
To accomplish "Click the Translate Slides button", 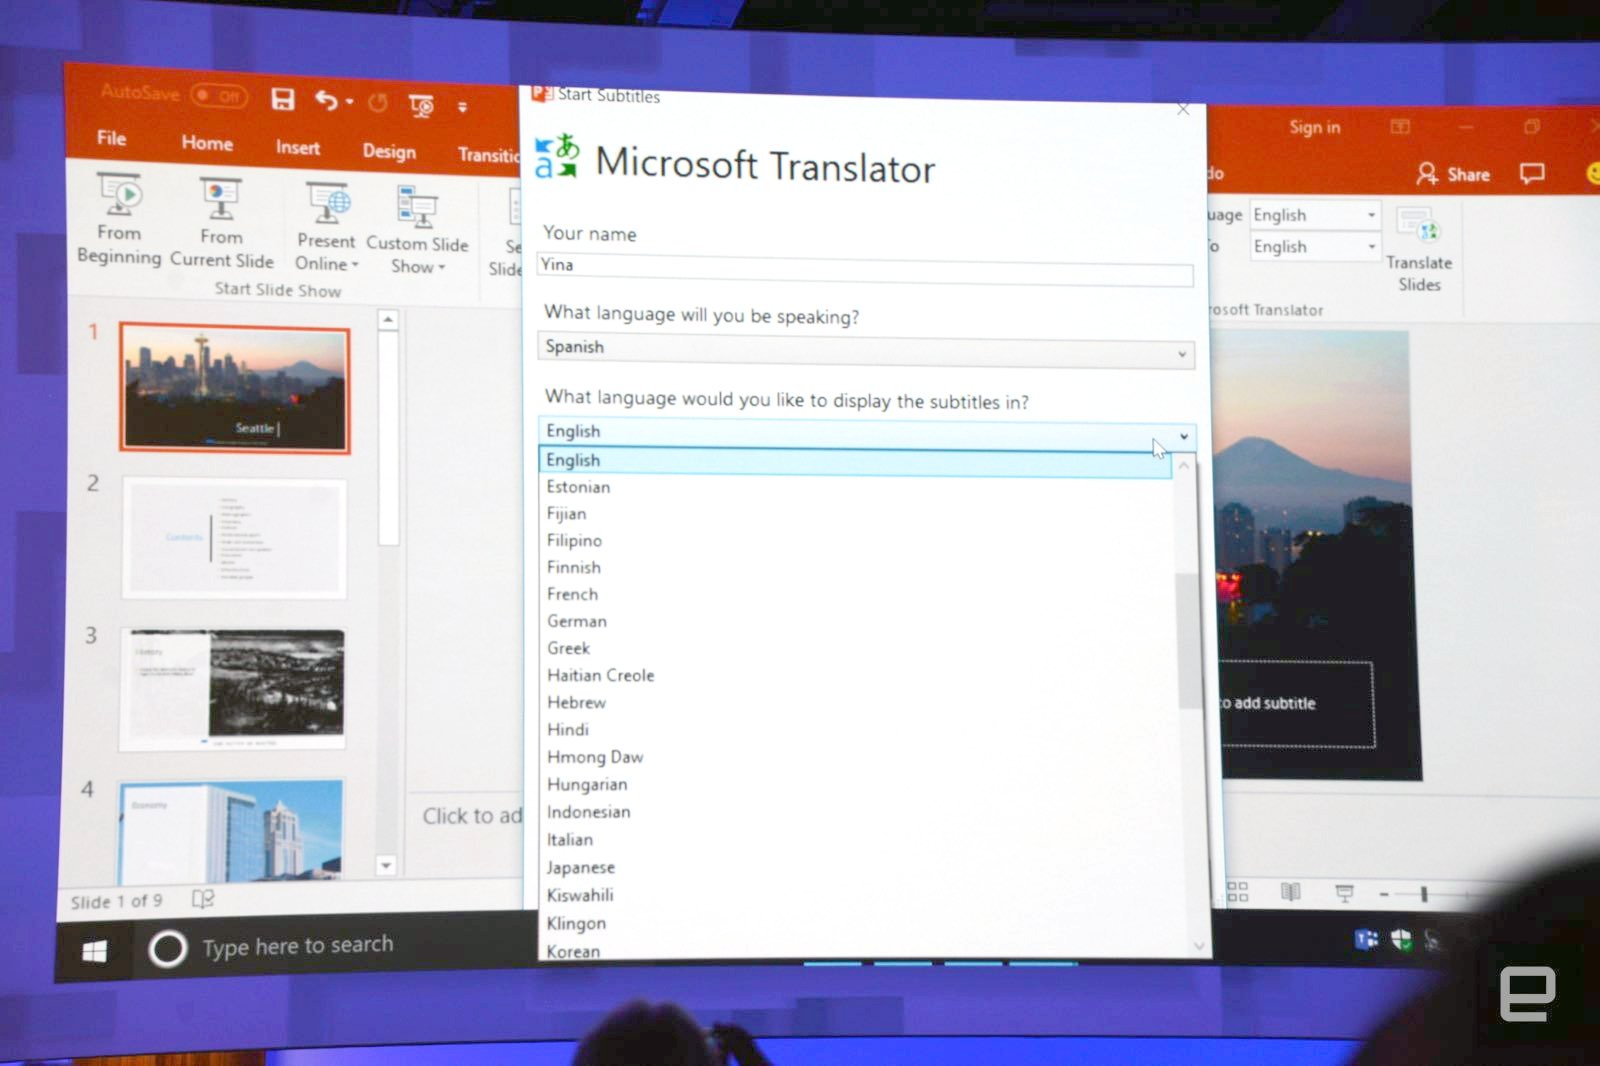I will tap(1419, 250).
